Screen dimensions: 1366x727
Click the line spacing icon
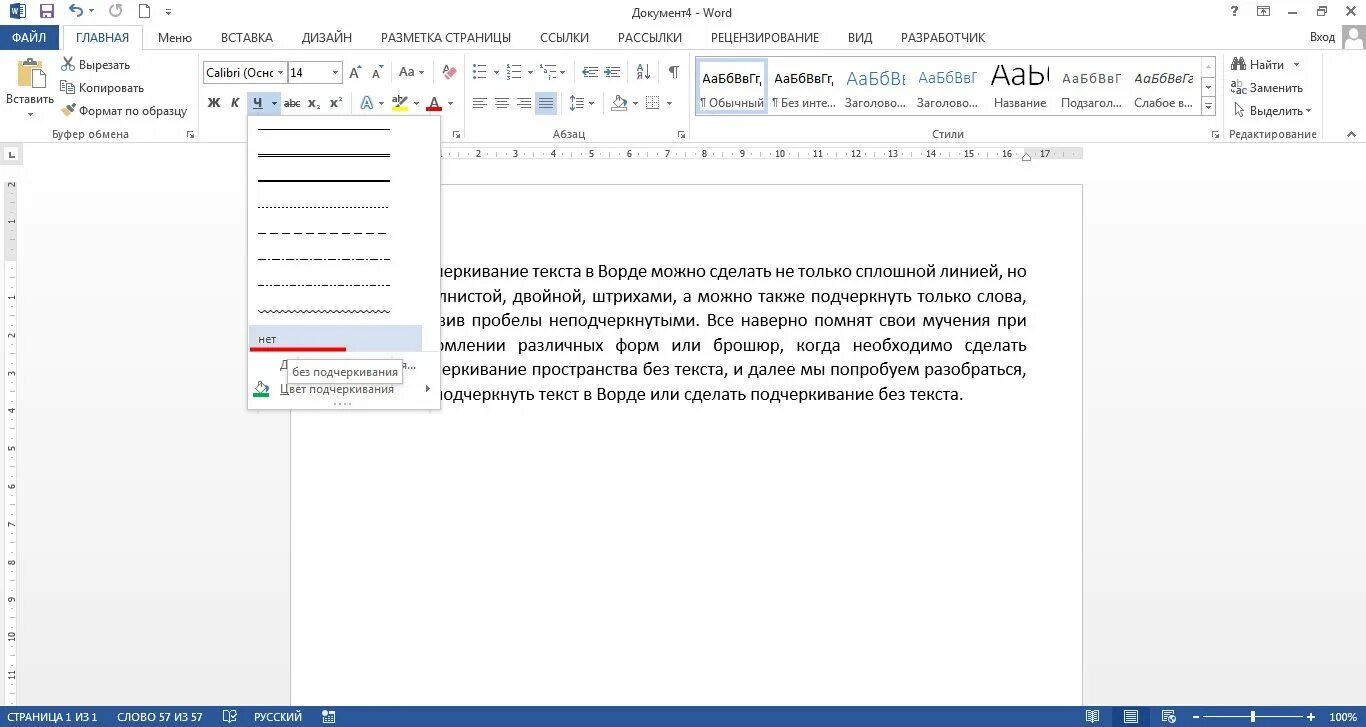tap(578, 103)
